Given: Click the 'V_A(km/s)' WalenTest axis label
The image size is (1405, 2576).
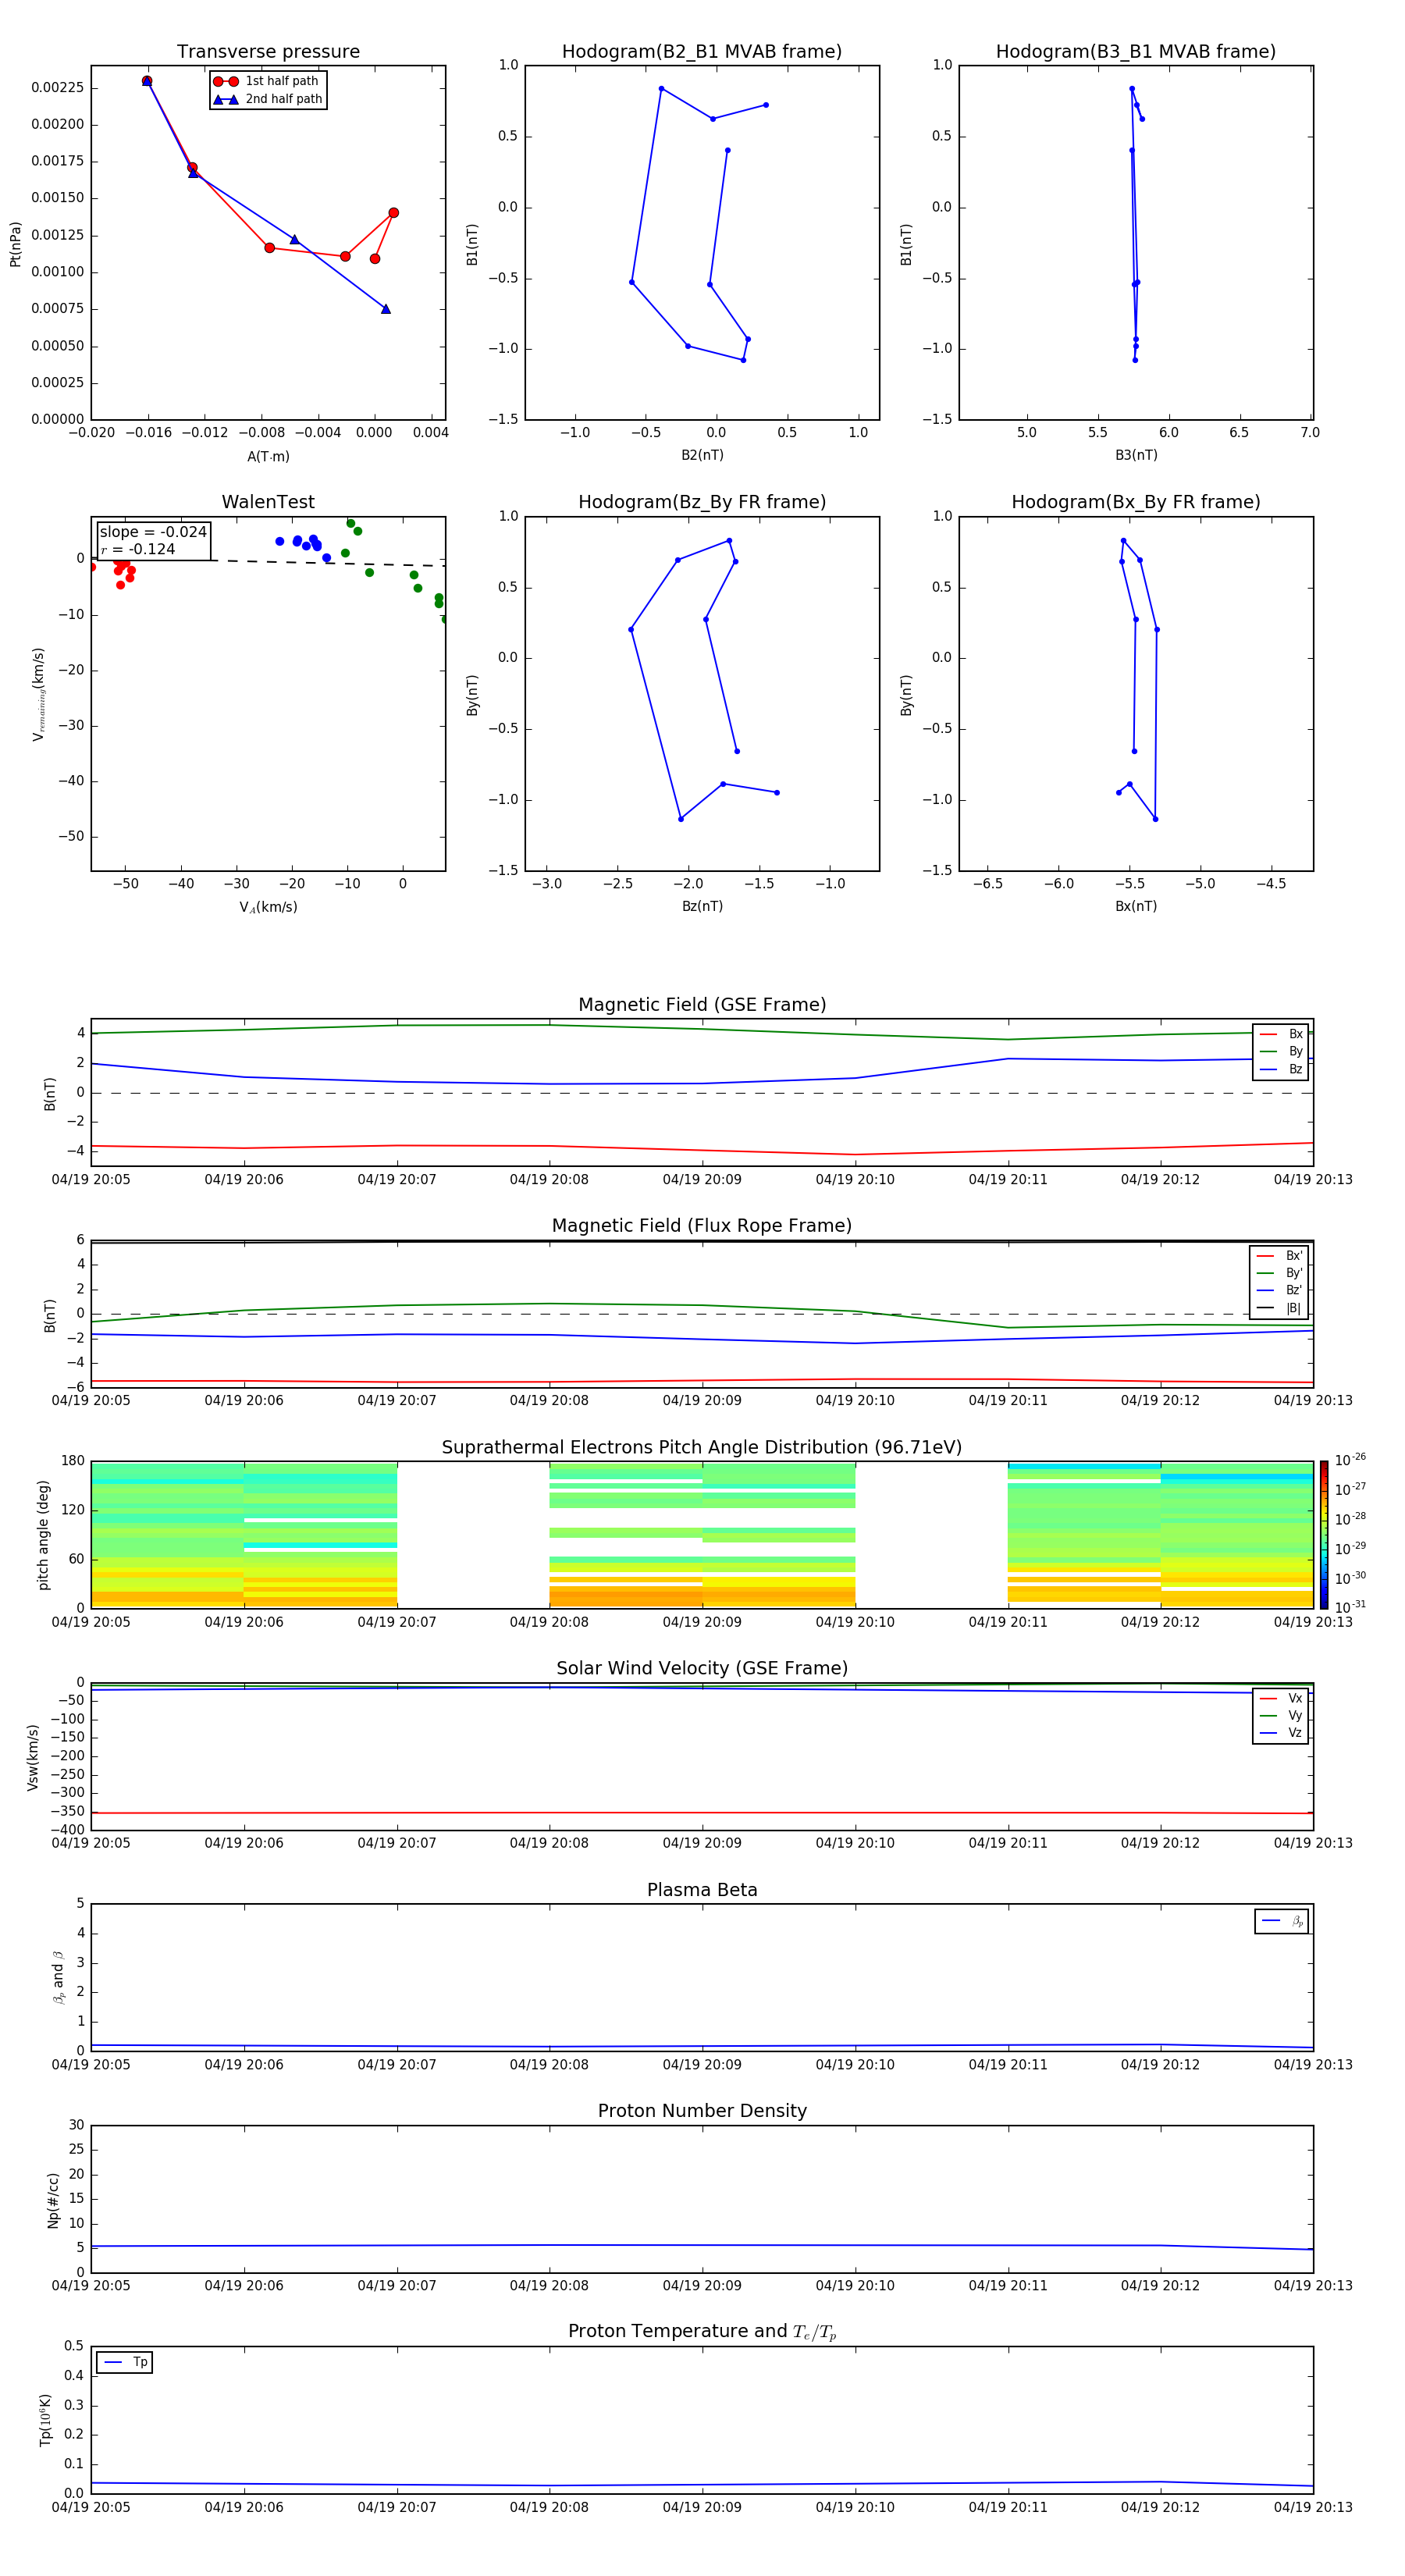Looking at the screenshot, I should pos(268,907).
